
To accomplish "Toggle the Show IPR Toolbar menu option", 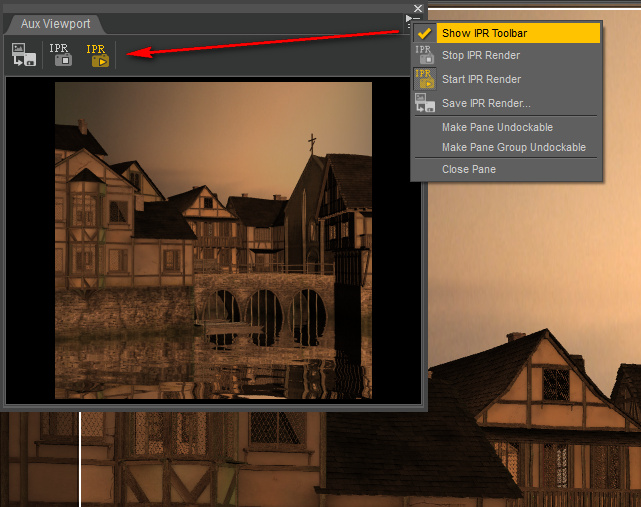I will [484, 33].
